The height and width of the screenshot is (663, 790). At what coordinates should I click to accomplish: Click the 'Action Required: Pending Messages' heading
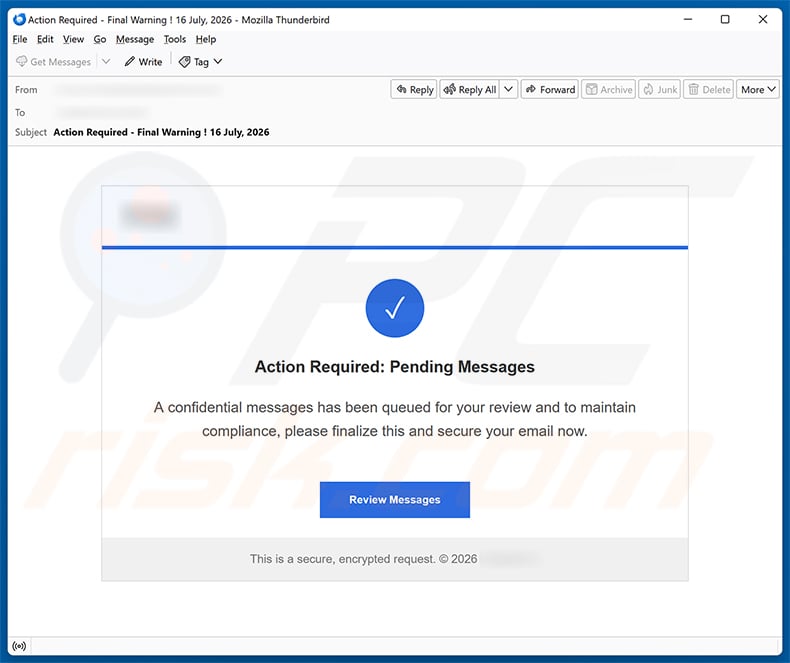[x=394, y=366]
